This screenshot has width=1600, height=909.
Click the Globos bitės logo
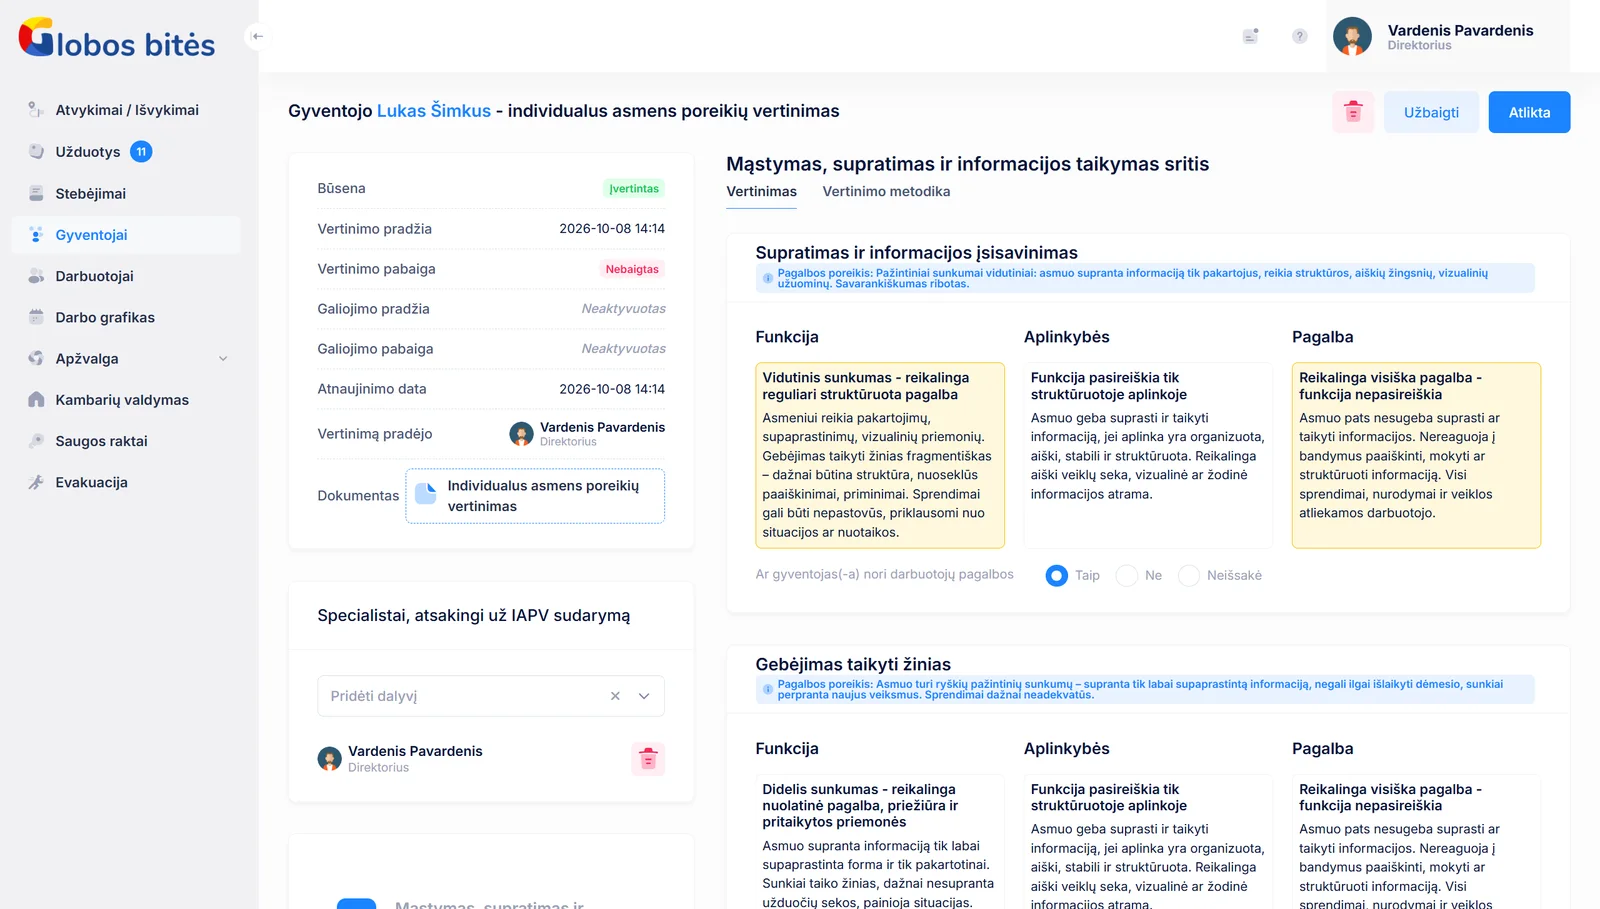[x=117, y=38]
